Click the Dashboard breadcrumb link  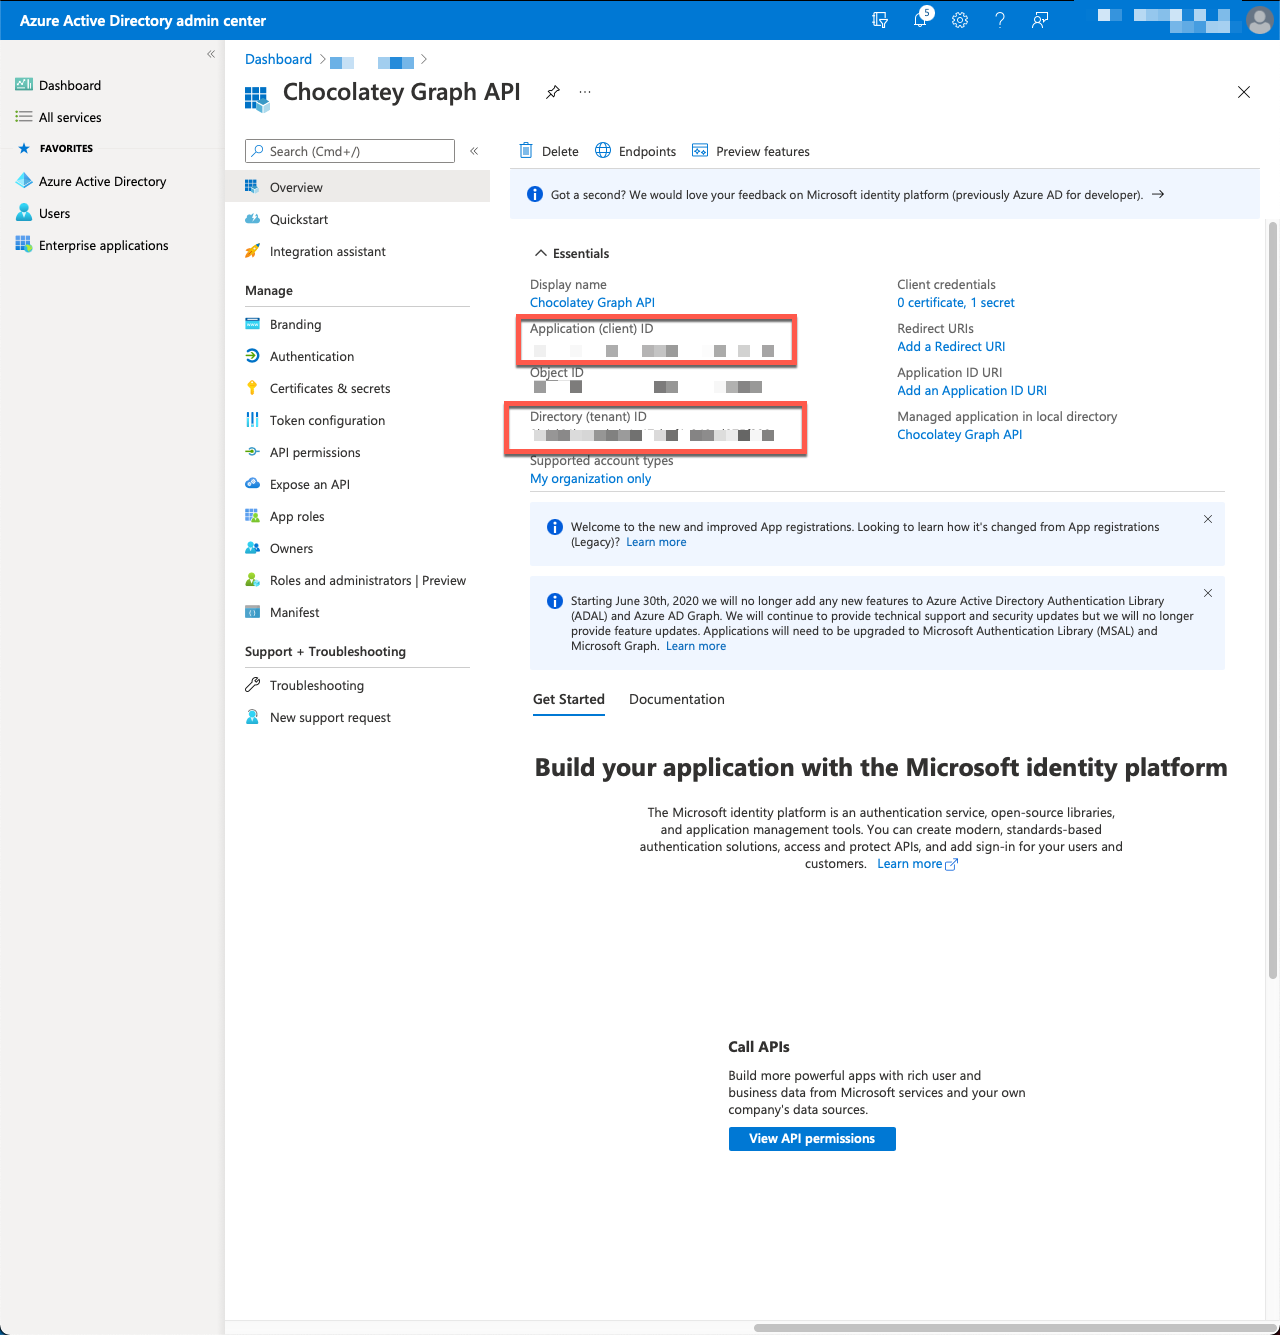click(x=278, y=60)
